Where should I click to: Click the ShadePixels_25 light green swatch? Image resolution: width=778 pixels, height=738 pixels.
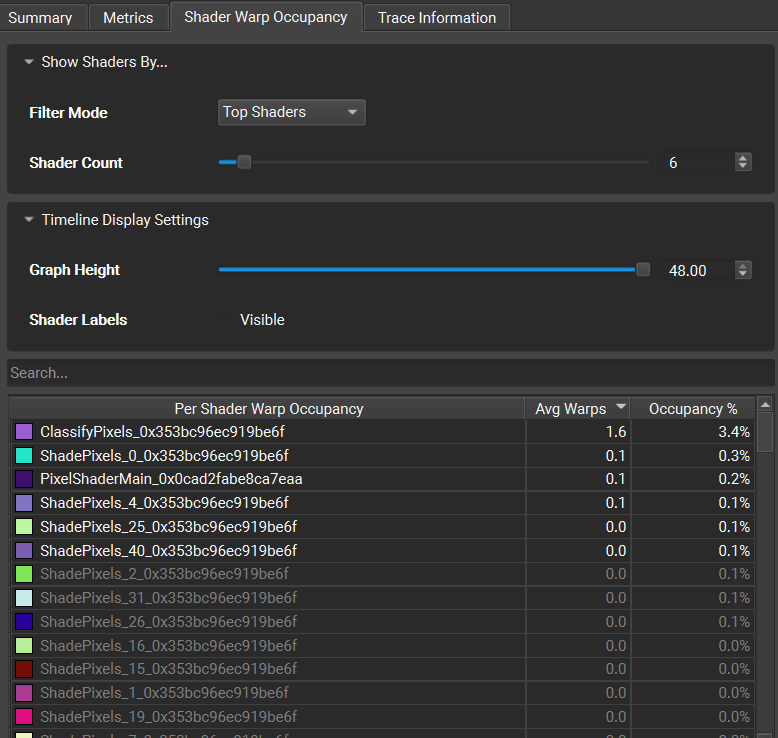coord(24,527)
